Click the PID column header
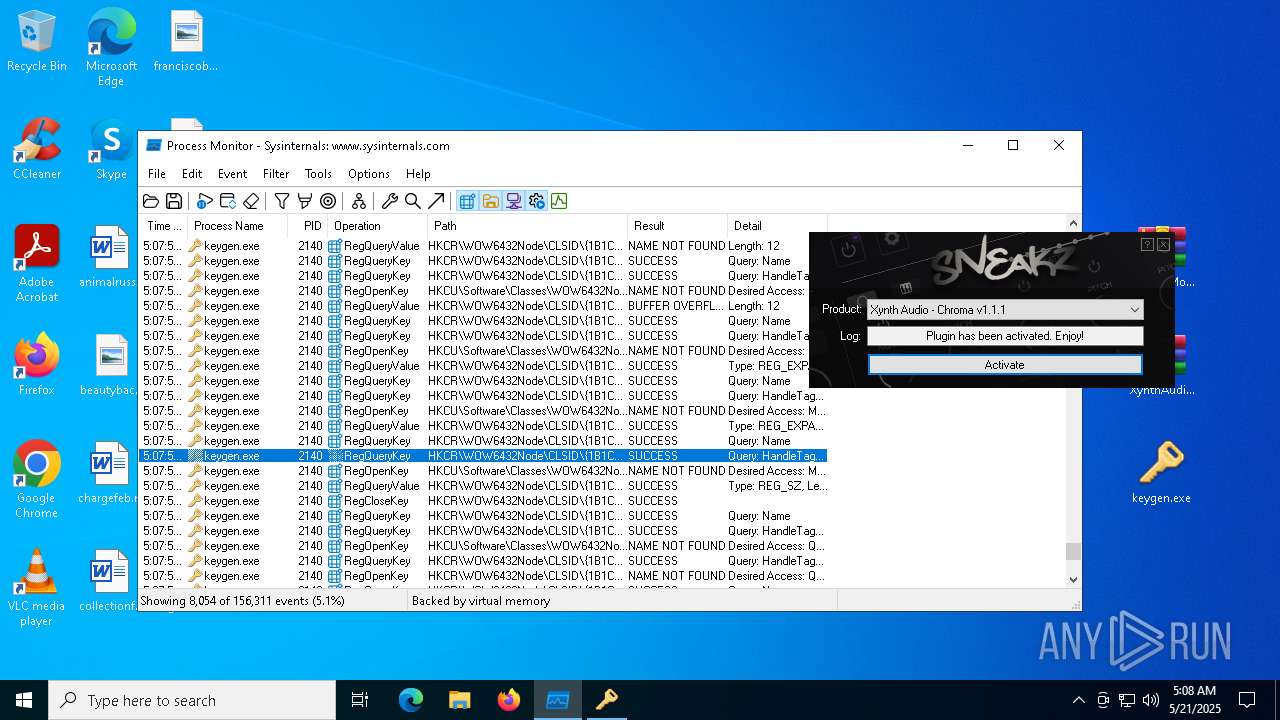Viewport: 1280px width, 720px height. pyautogui.click(x=308, y=226)
